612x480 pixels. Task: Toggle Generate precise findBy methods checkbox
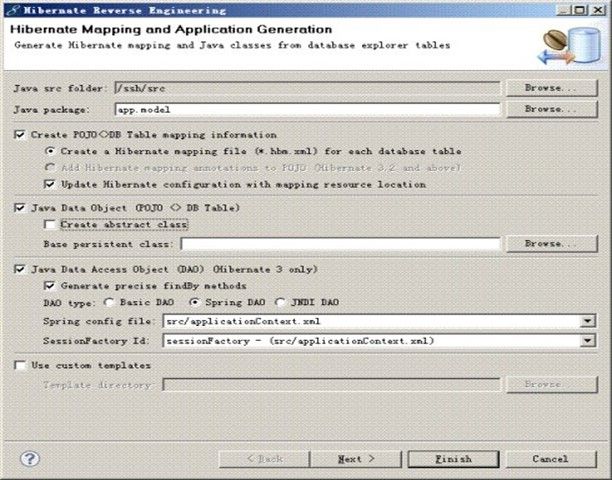[x=50, y=286]
